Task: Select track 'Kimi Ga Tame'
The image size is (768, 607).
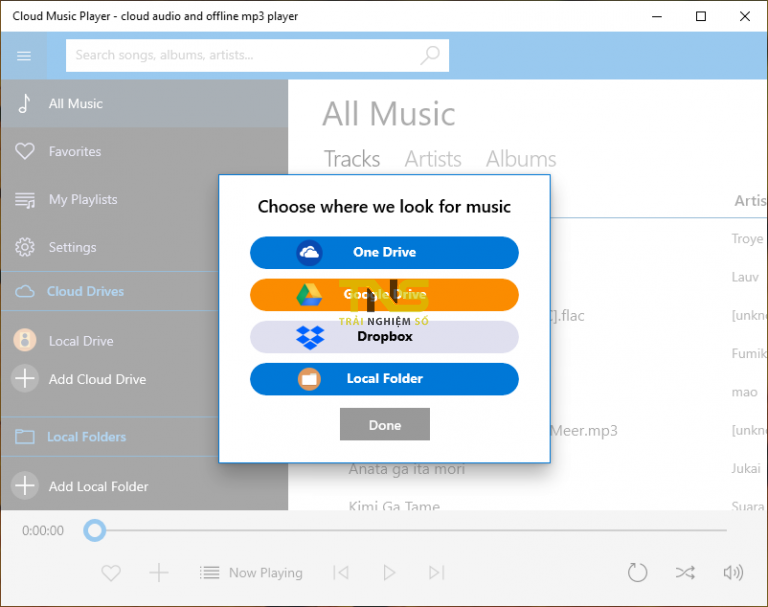Action: pos(394,506)
